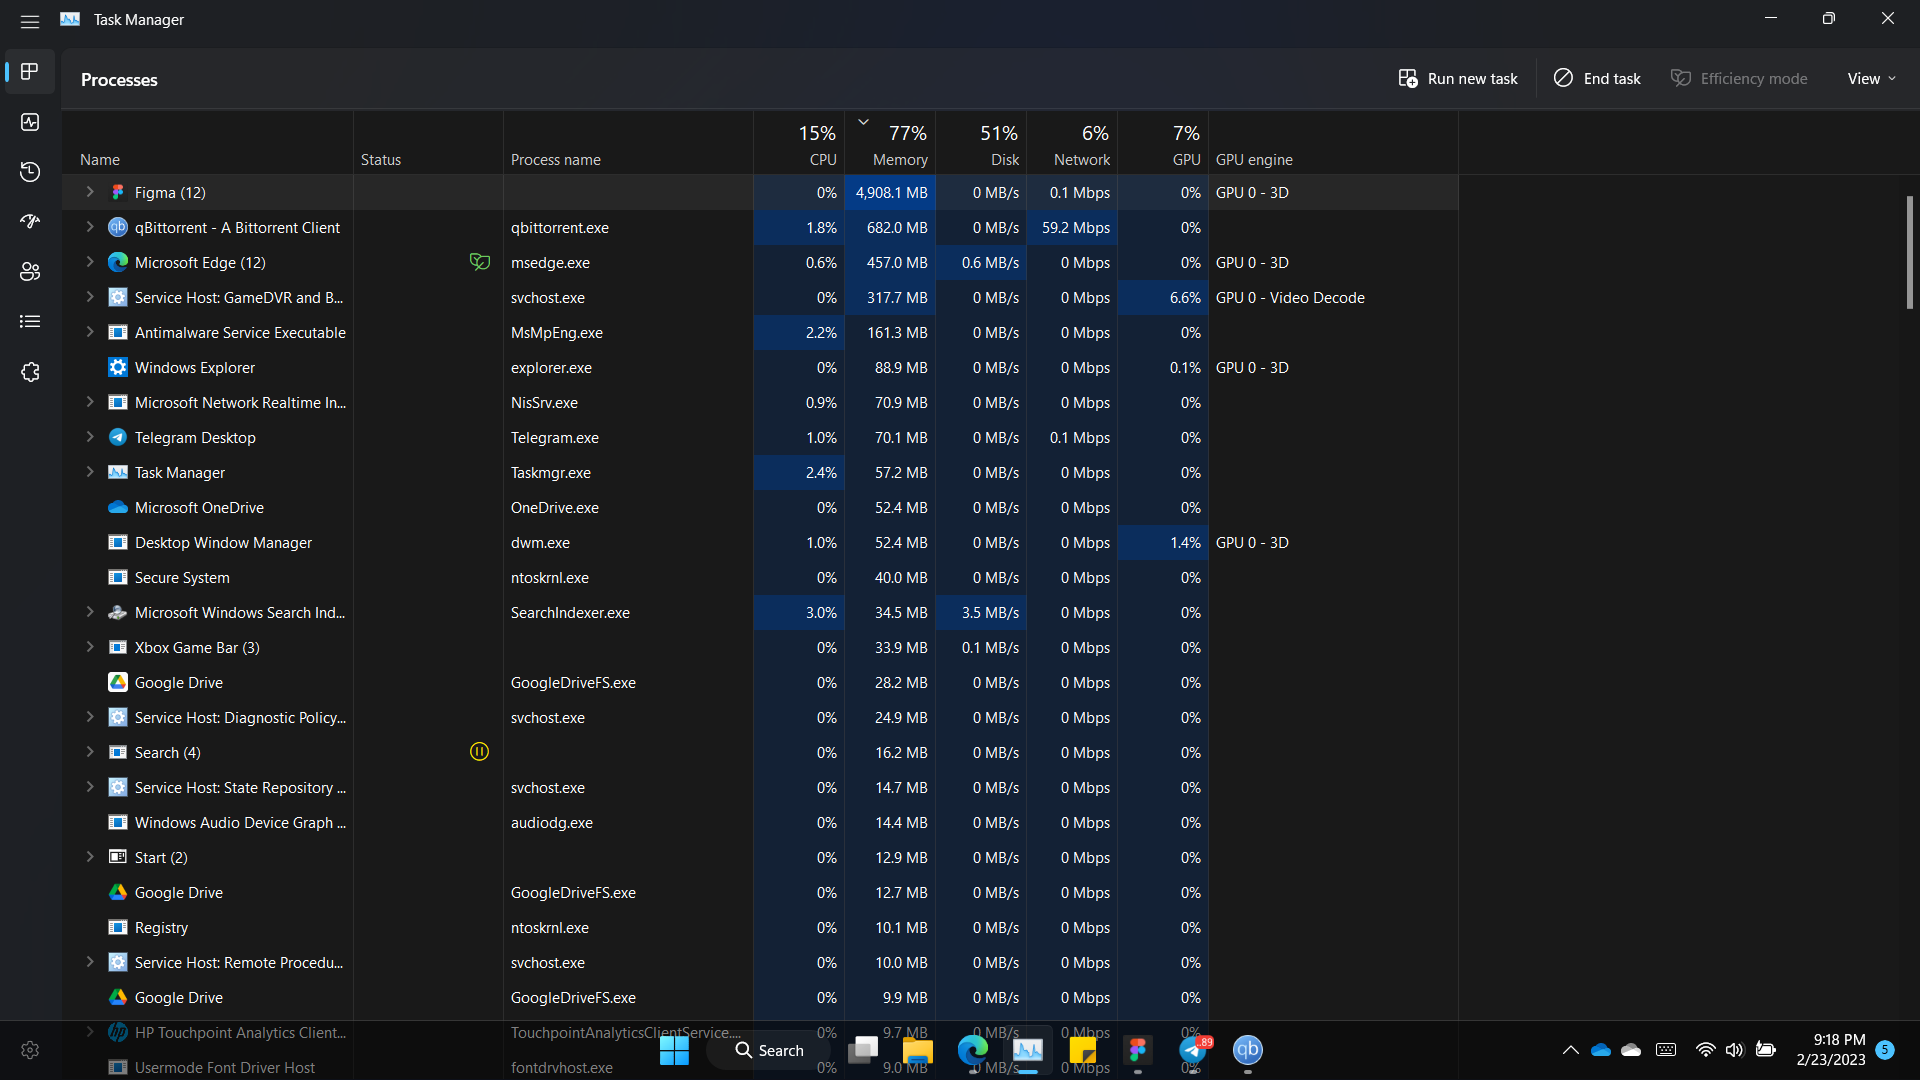Click the qBittorrent process icon
This screenshot has width=1920, height=1080.
click(118, 227)
